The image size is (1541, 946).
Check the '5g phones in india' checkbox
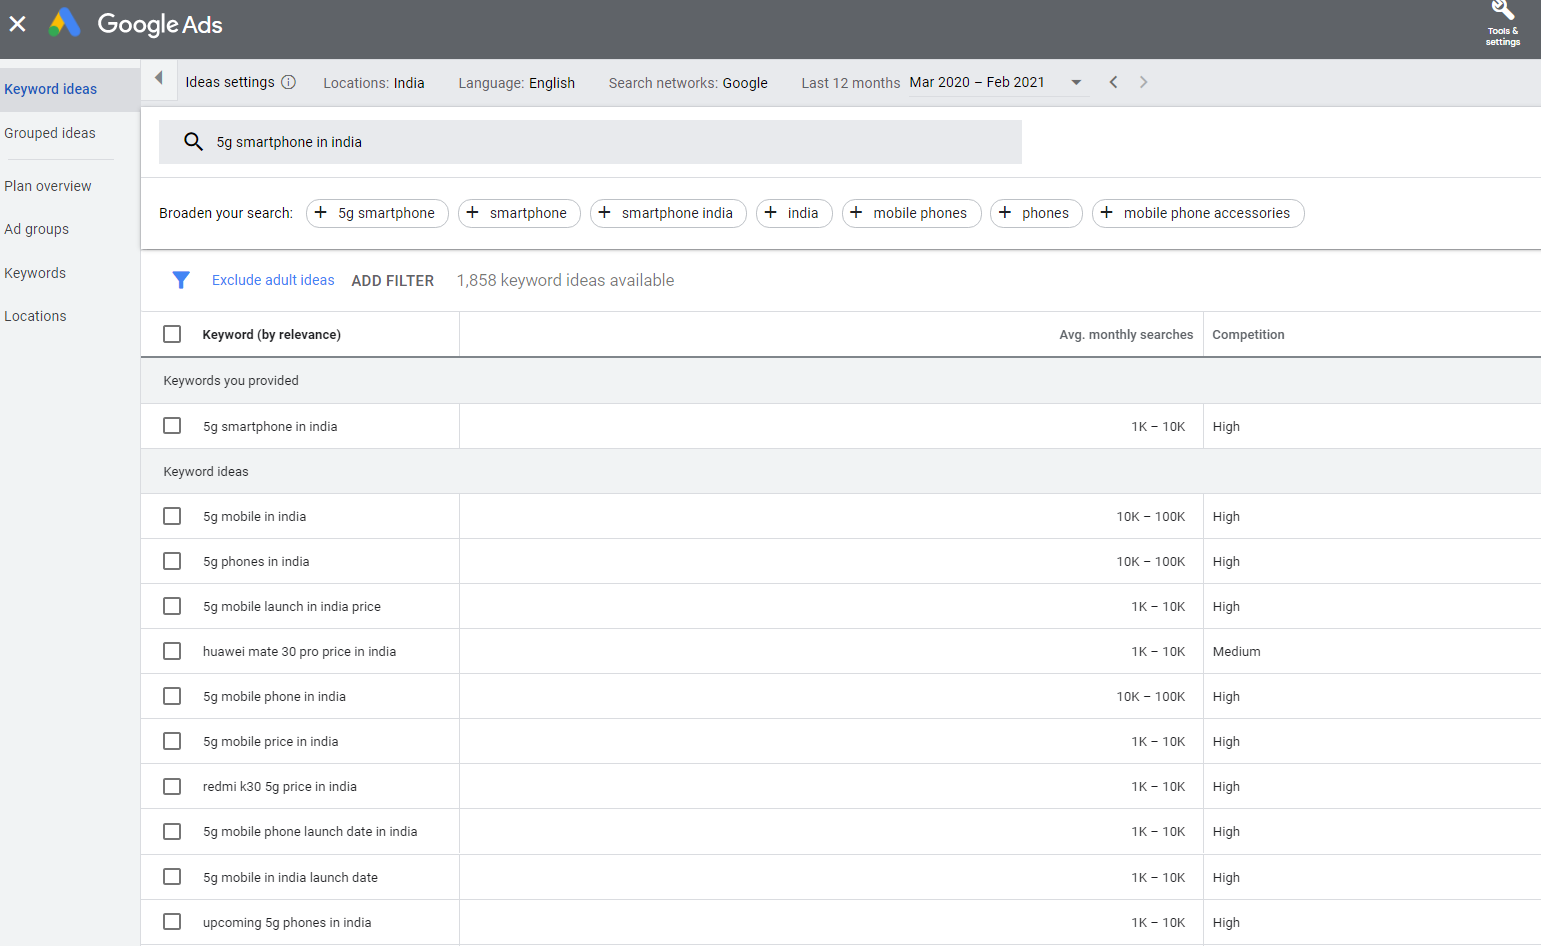pos(172,561)
